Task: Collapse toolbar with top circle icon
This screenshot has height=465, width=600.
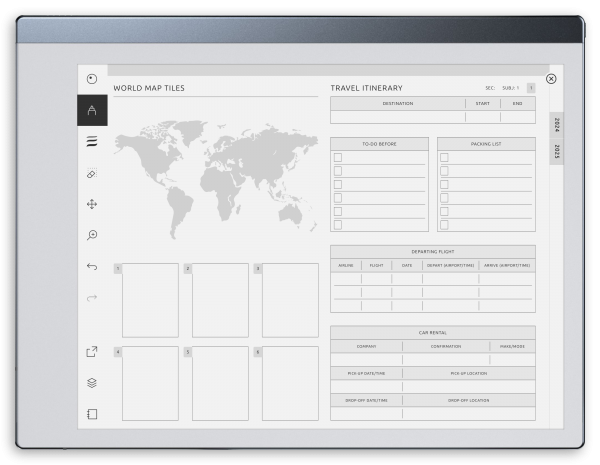Action: pyautogui.click(x=92, y=79)
